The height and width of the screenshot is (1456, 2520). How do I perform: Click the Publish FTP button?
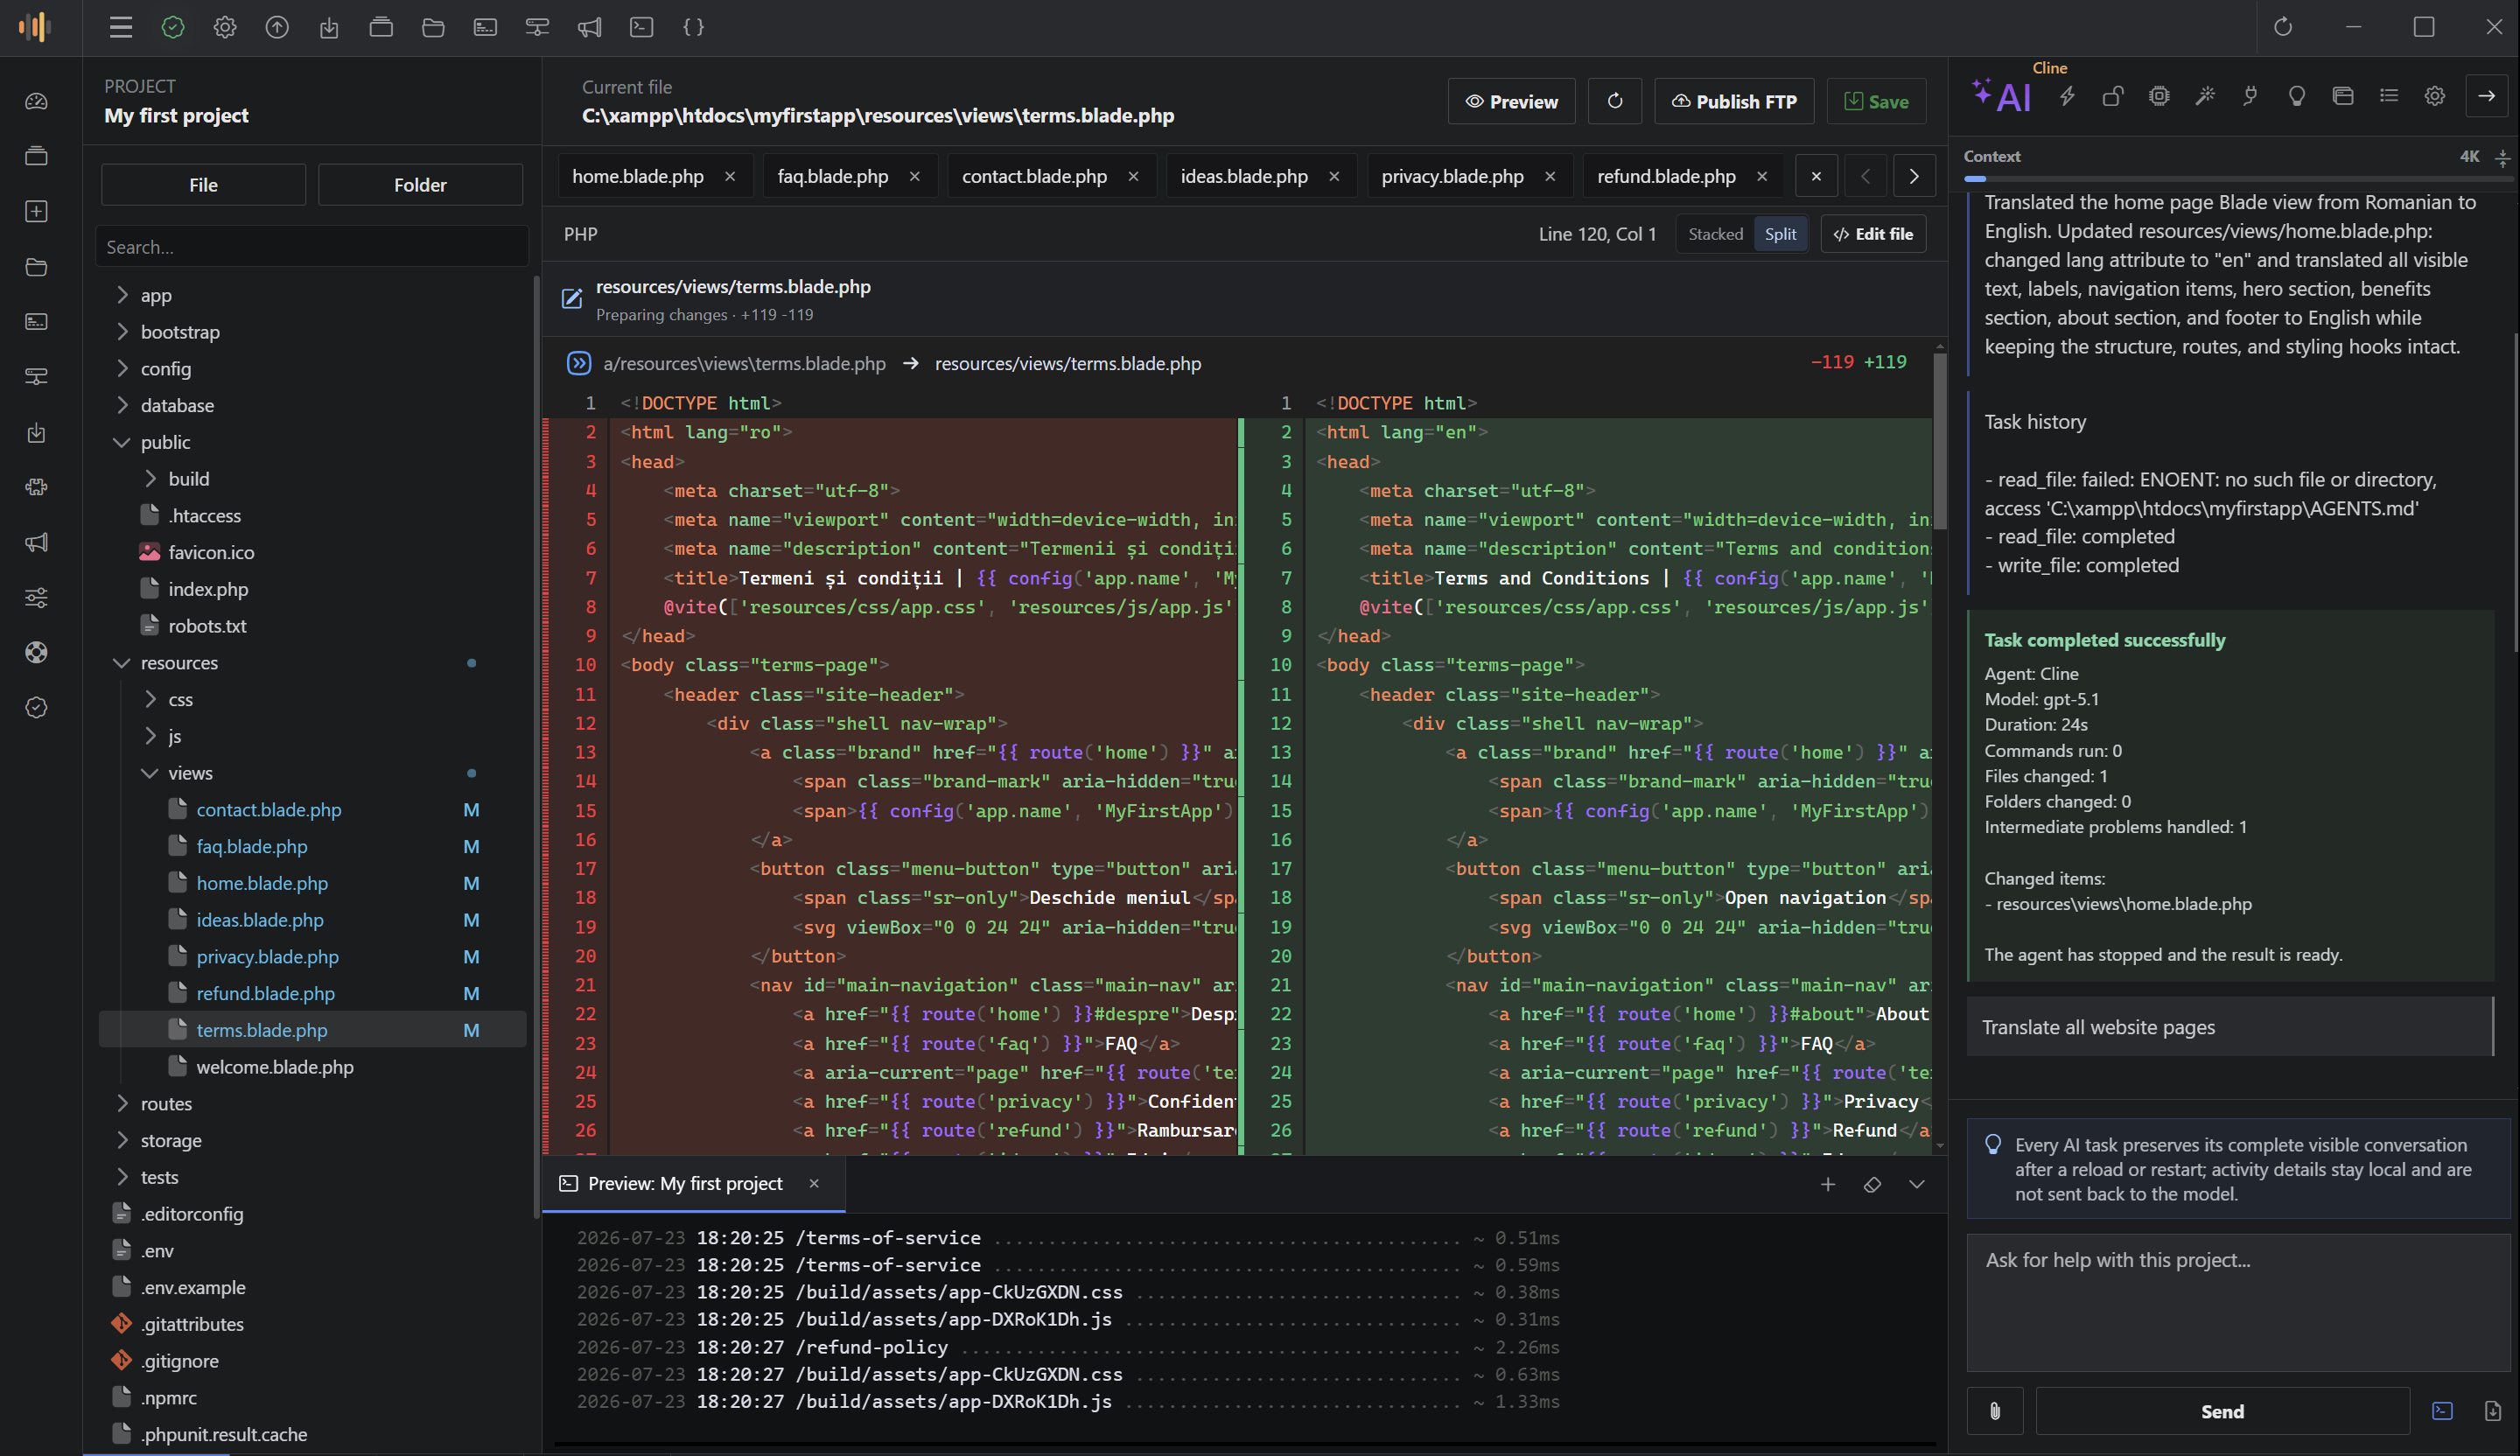(1734, 101)
